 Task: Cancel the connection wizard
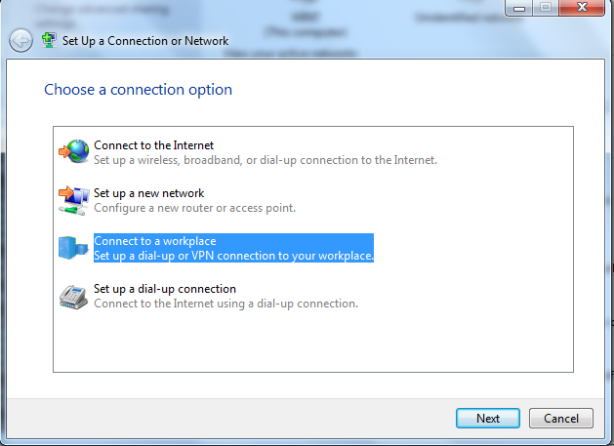561,418
